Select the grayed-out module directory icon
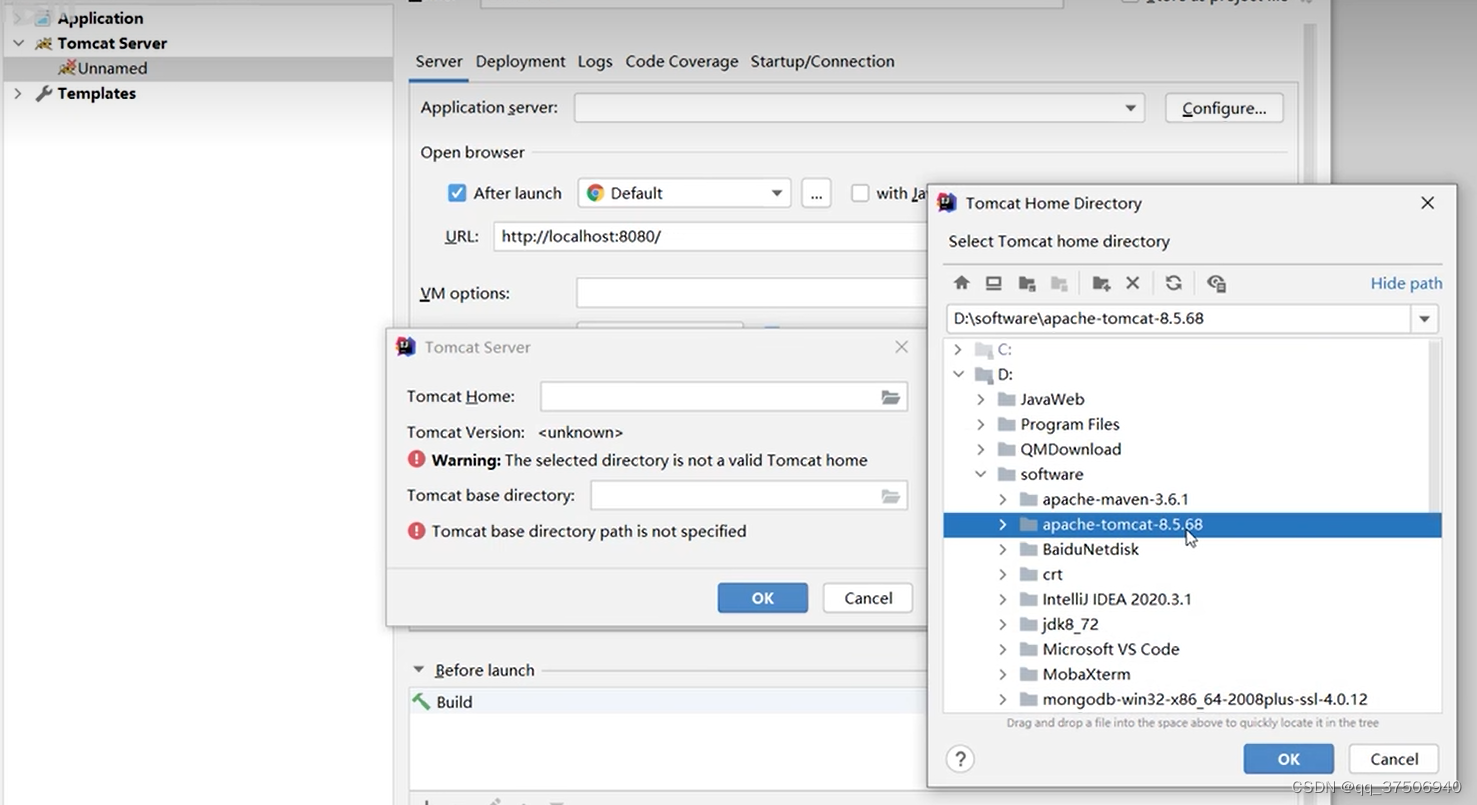This screenshot has width=1477, height=805. pyautogui.click(x=1059, y=283)
